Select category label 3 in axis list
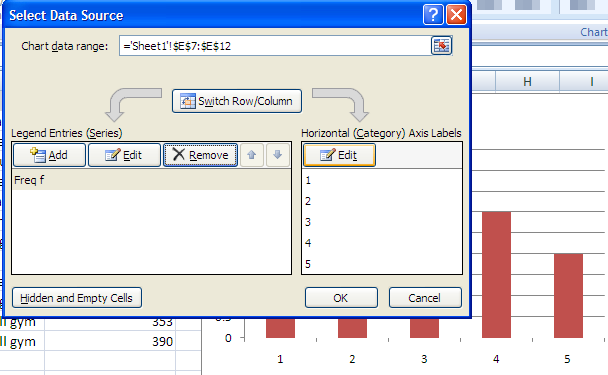The width and height of the screenshot is (608, 375). click(x=382, y=222)
